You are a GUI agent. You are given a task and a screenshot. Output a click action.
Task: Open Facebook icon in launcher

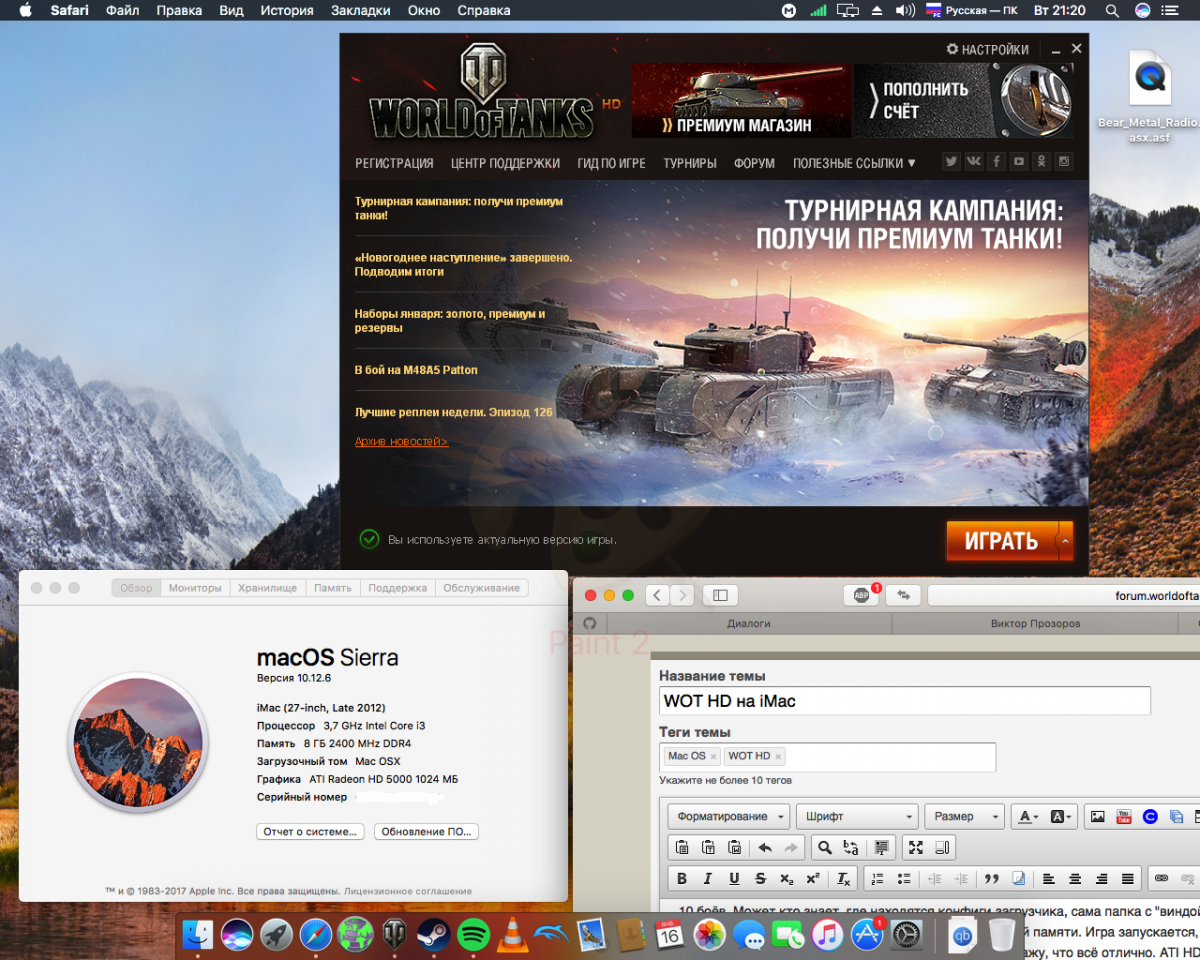[996, 162]
